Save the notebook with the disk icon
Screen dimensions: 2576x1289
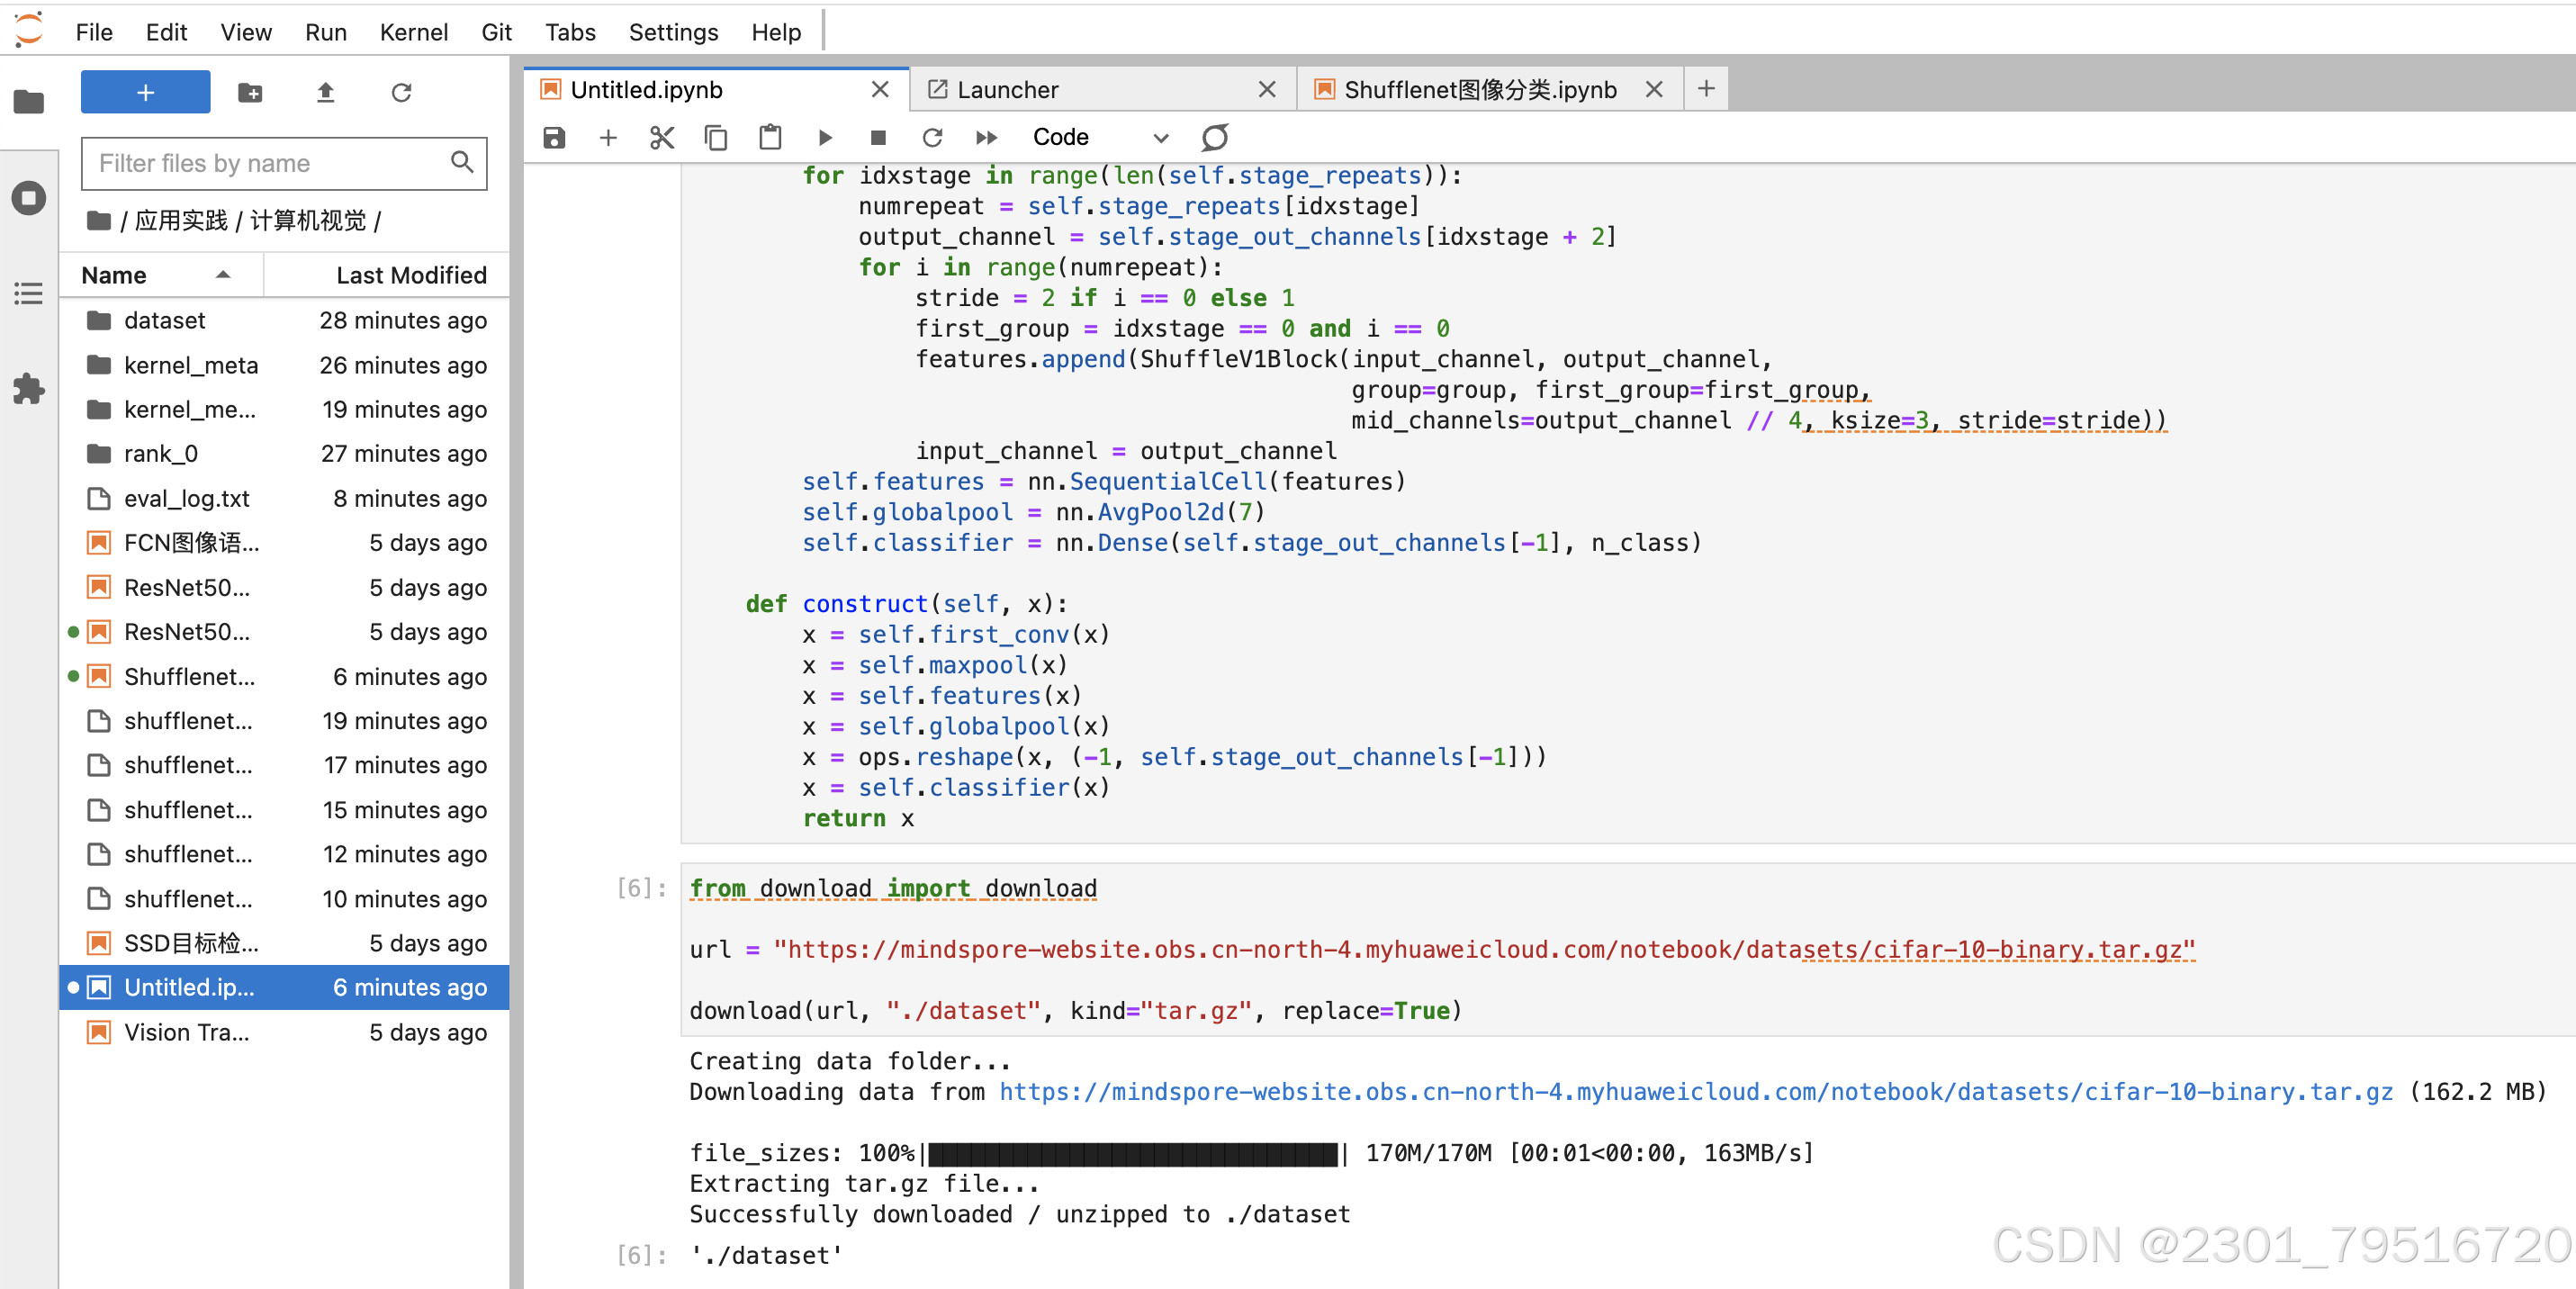coord(554,137)
